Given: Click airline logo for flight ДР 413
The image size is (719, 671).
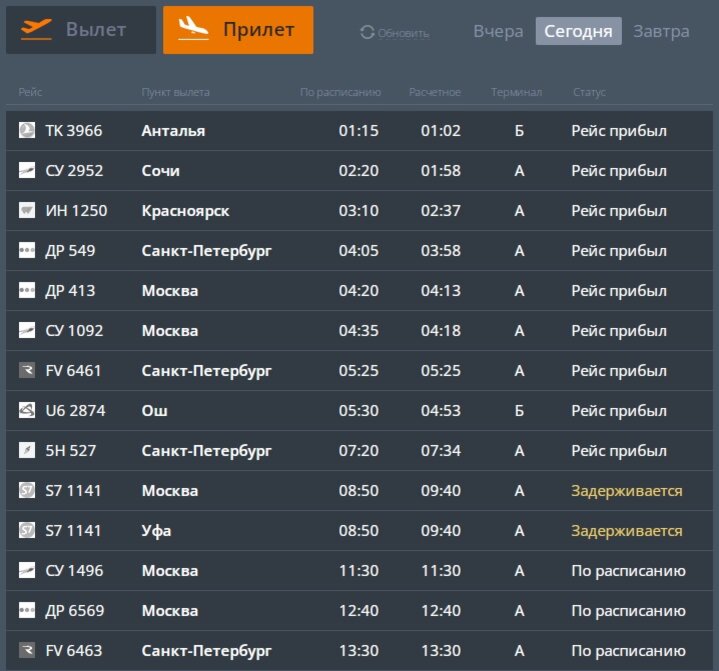Looking at the screenshot, I should (27, 290).
